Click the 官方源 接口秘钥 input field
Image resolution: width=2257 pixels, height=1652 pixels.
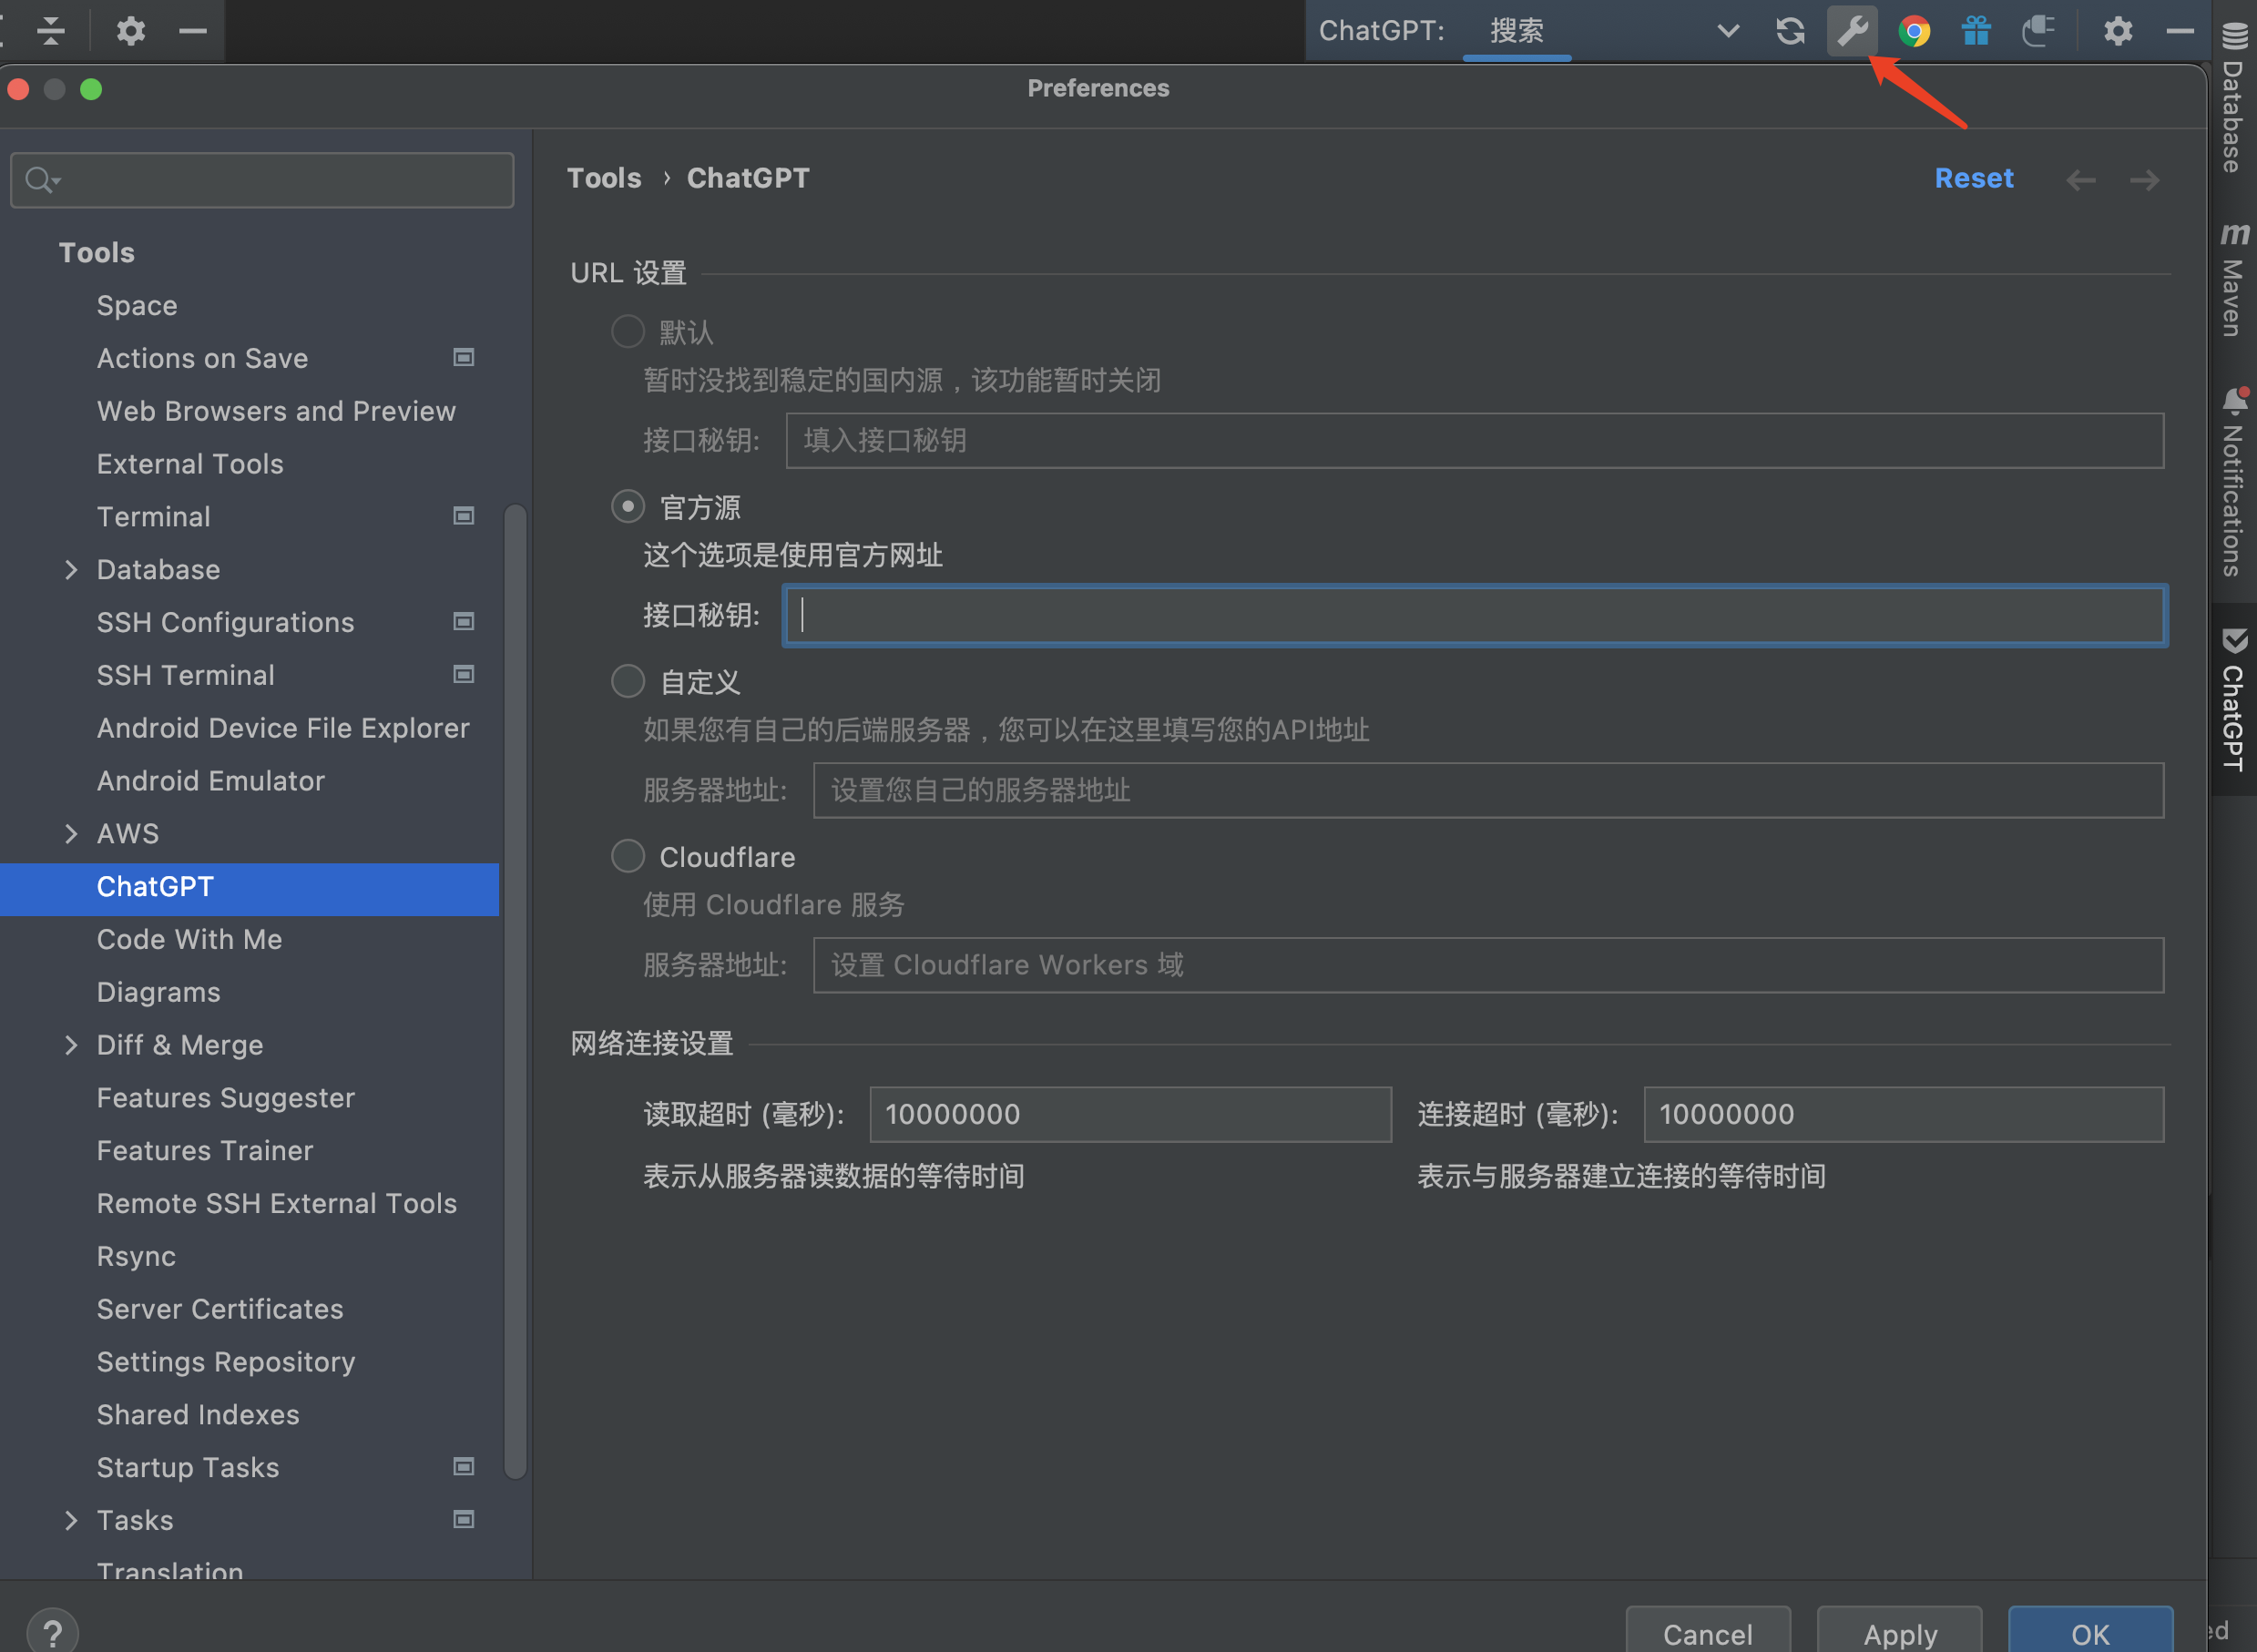pyautogui.click(x=1475, y=615)
